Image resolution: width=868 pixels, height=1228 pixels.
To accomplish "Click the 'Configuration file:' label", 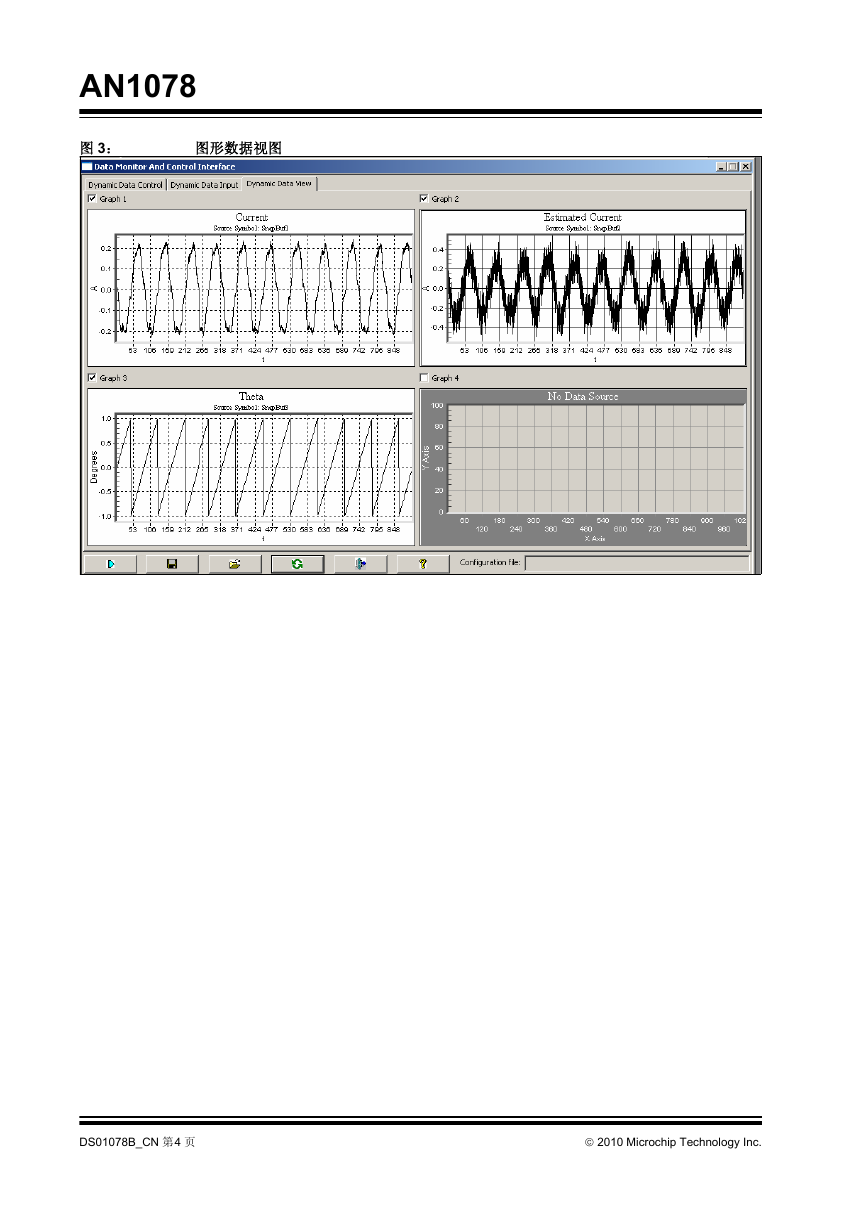I will tap(490, 563).
